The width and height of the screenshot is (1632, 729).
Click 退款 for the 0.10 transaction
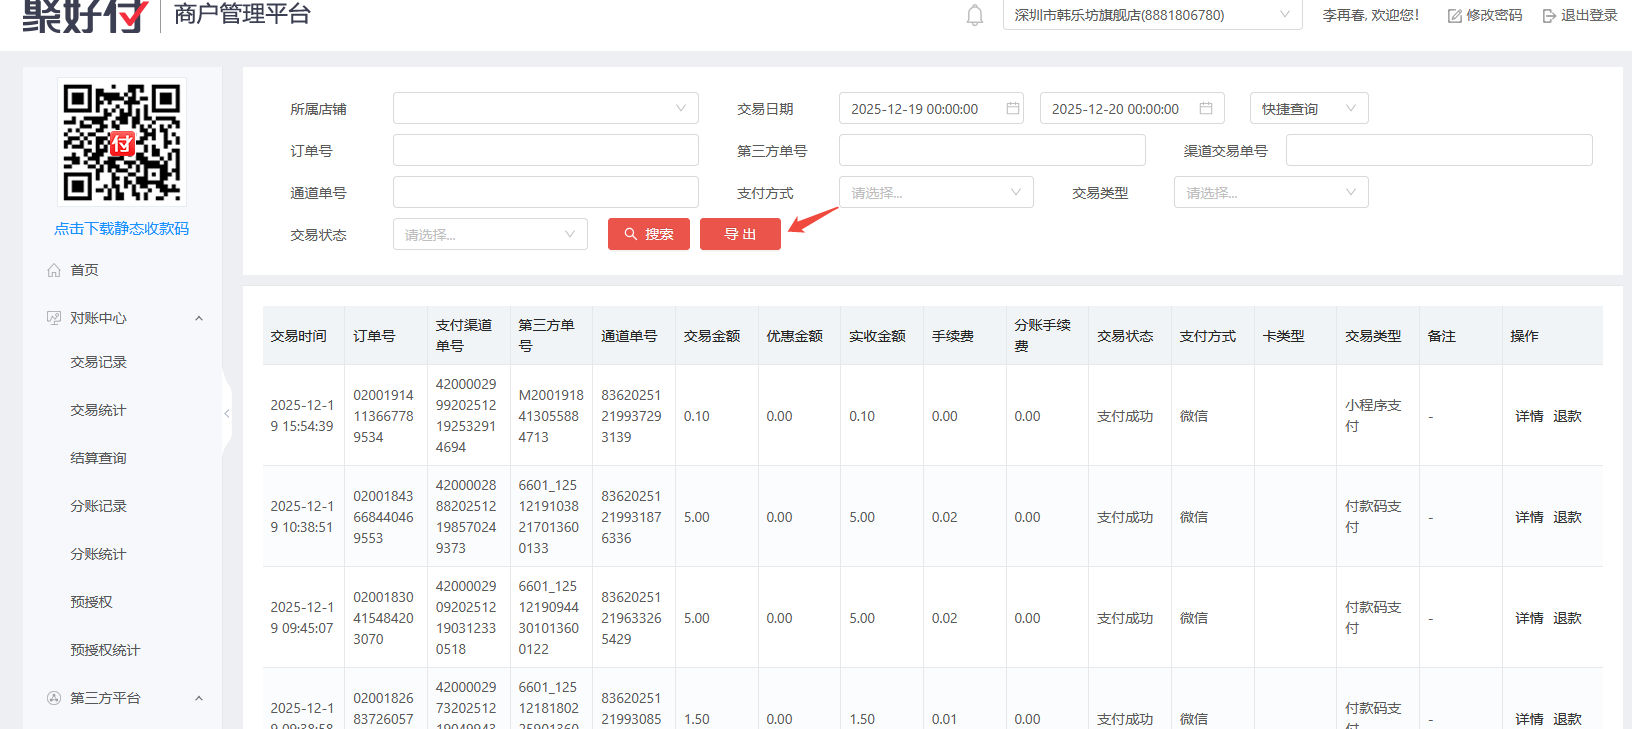pyautogui.click(x=1567, y=416)
